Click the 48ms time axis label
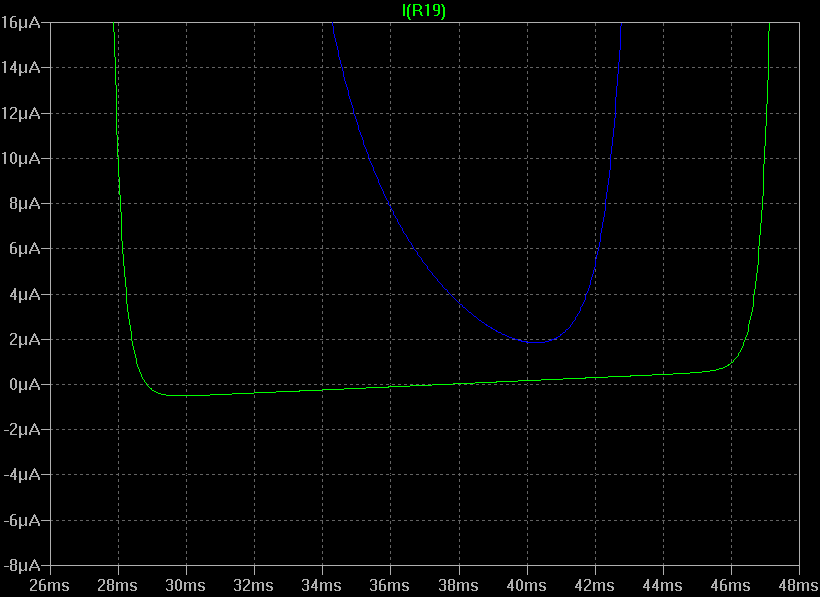 (799, 585)
